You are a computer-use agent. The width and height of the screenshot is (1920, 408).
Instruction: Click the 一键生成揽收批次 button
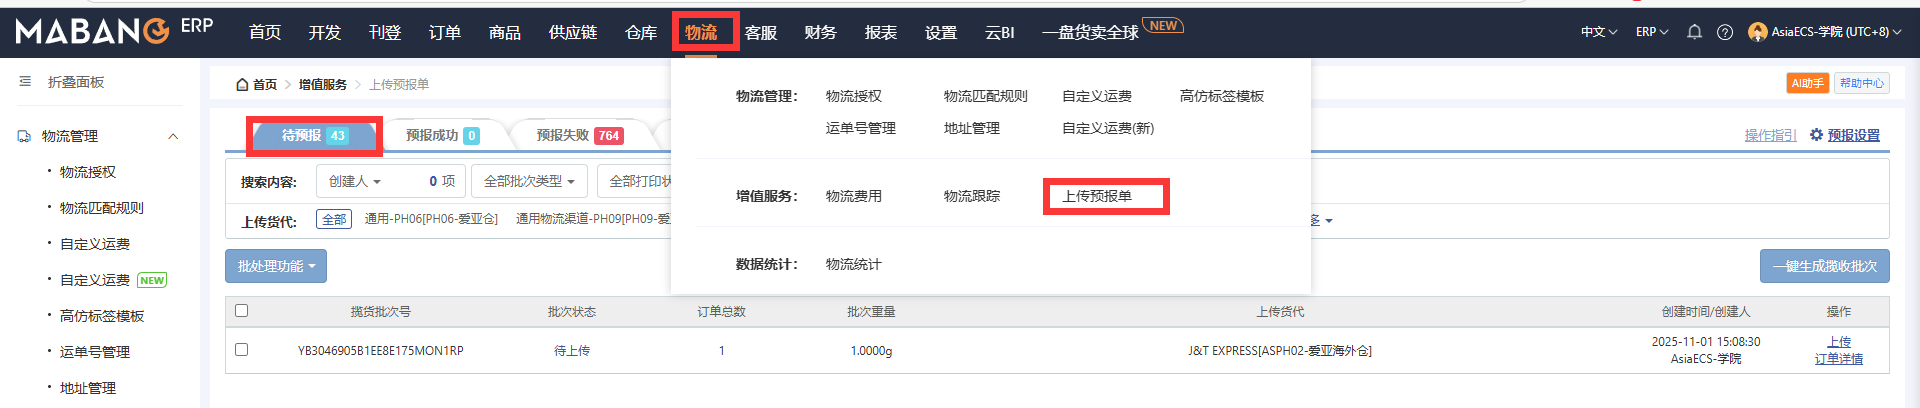(1824, 266)
